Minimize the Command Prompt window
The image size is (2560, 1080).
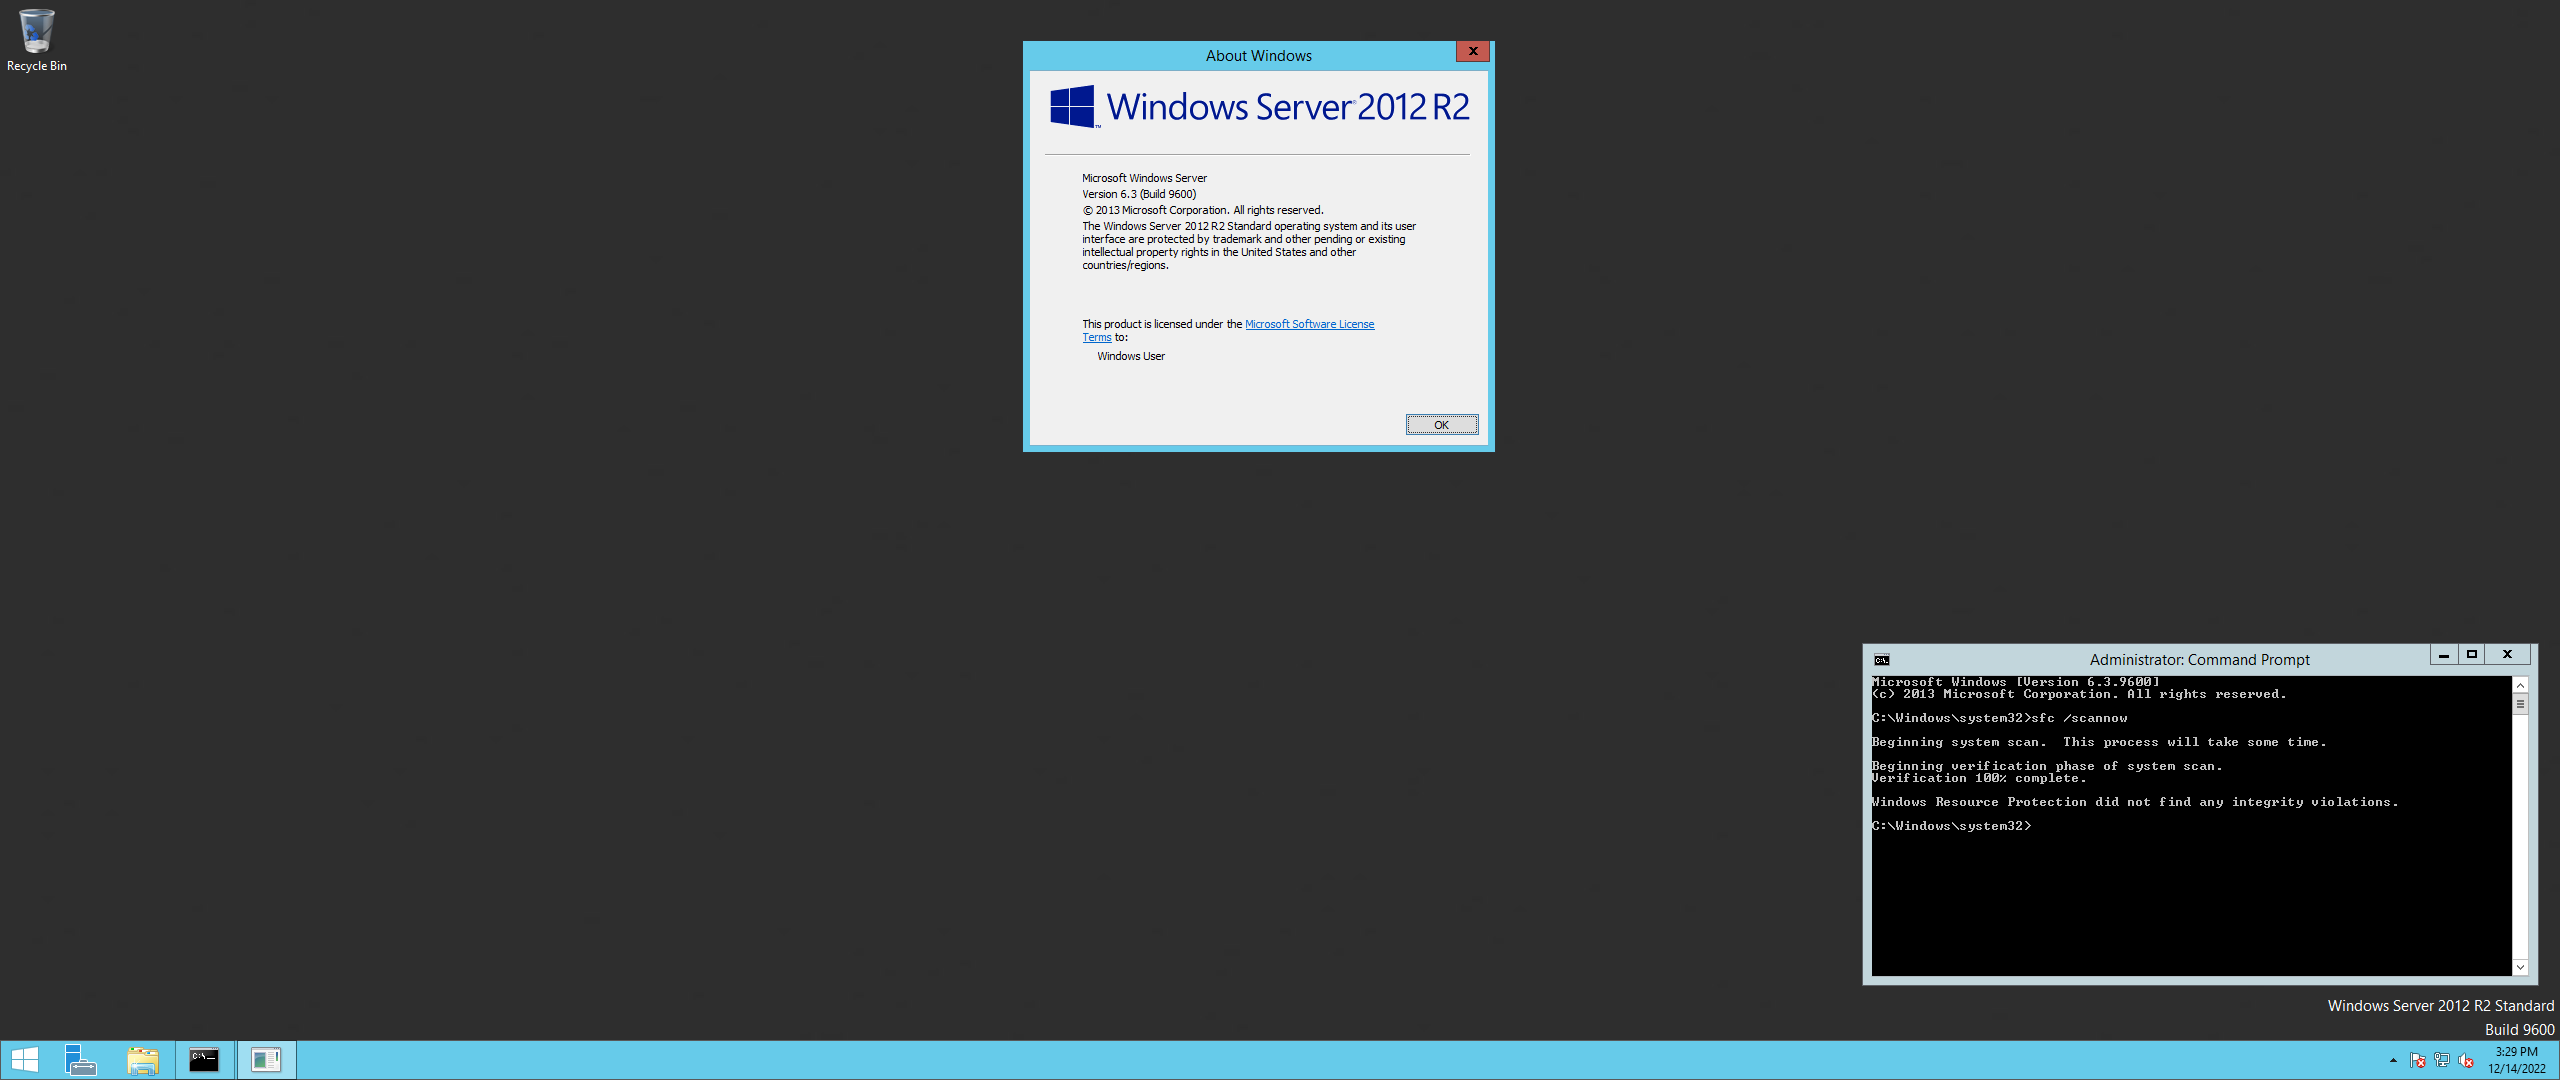pyautogui.click(x=2444, y=655)
